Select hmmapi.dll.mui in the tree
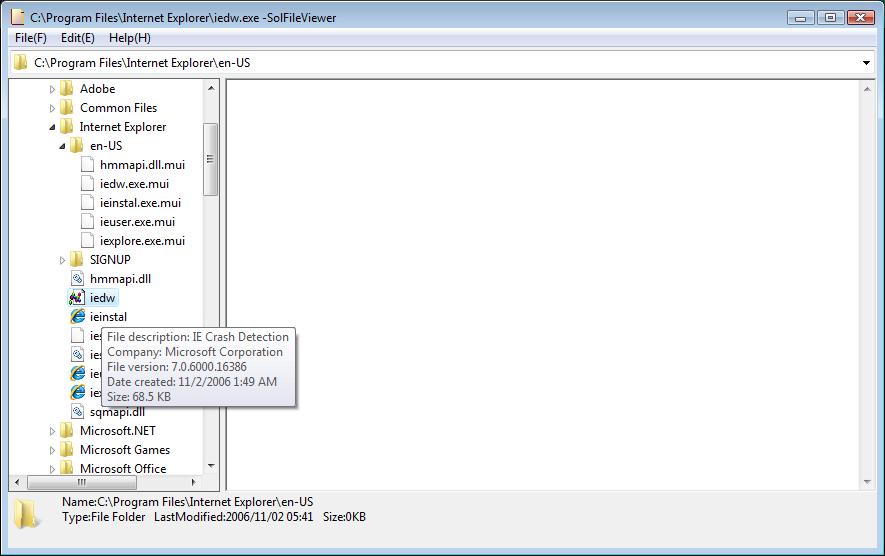885x556 pixels. pyautogui.click(x=142, y=164)
